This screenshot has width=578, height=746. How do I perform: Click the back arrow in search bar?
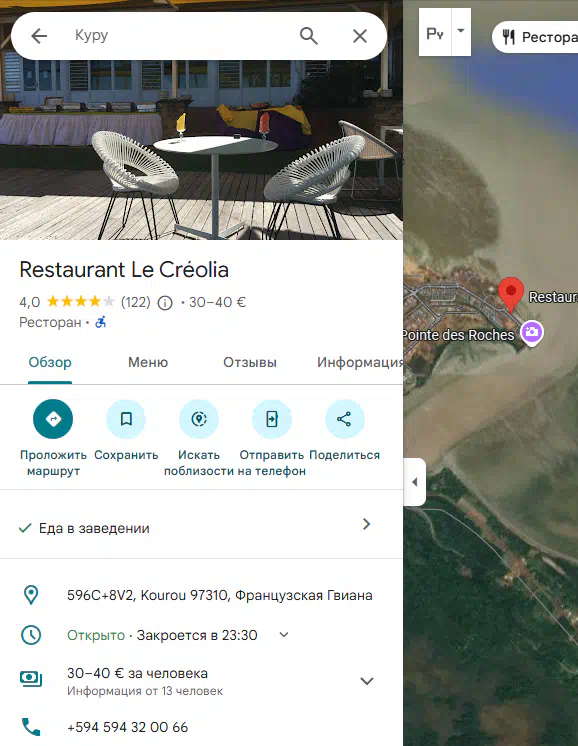39,36
